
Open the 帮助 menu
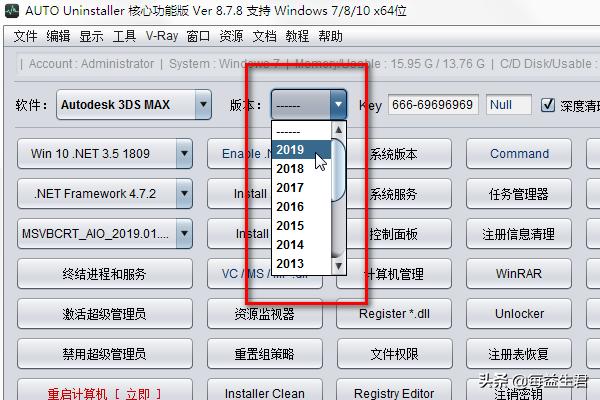(330, 36)
